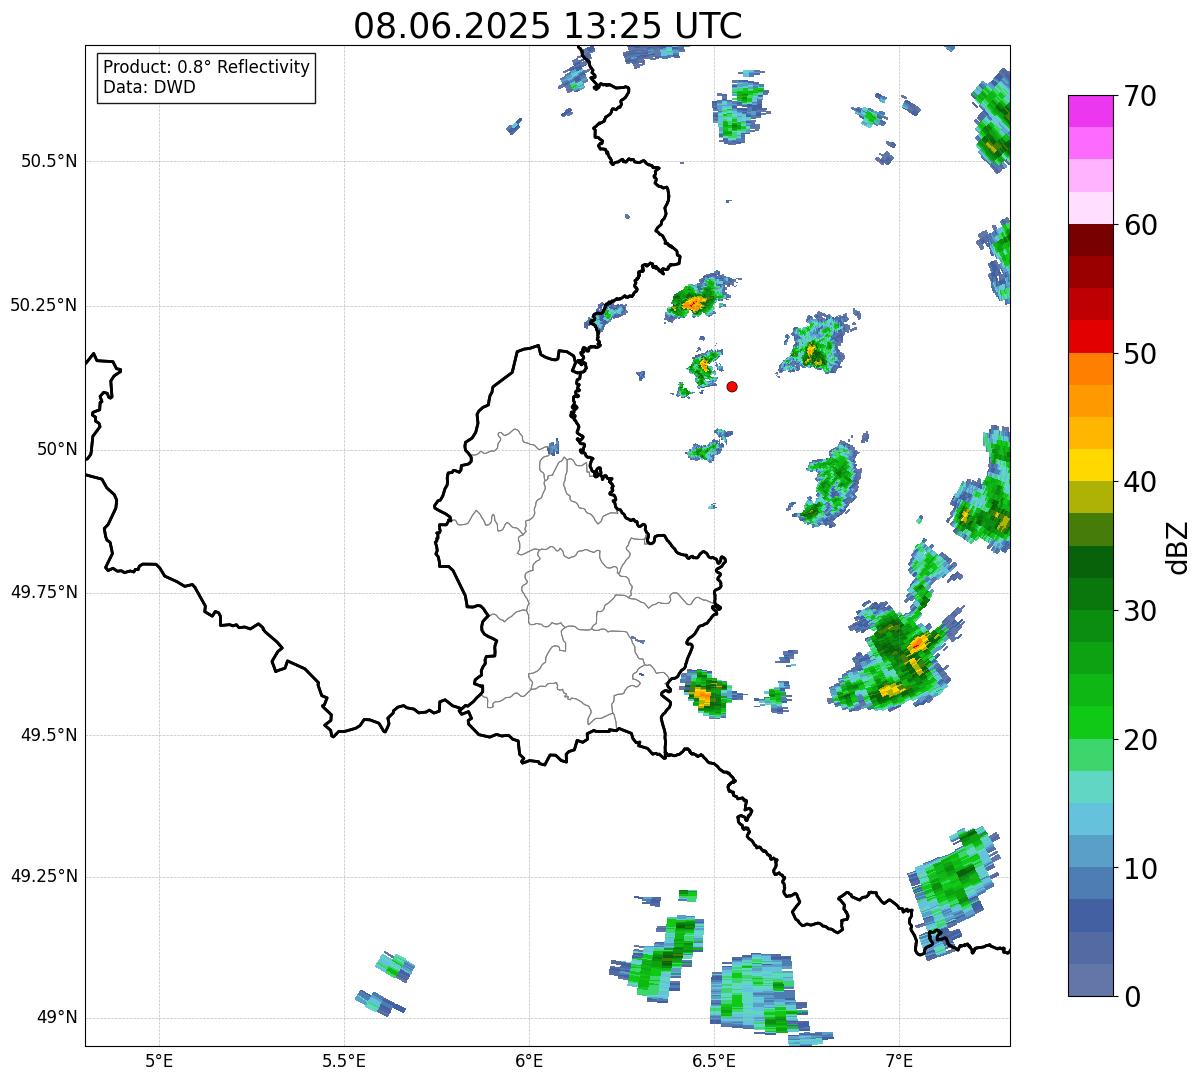Click the 49°N latitude tick label
Screen dimensions: 1202x1081
57,1018
